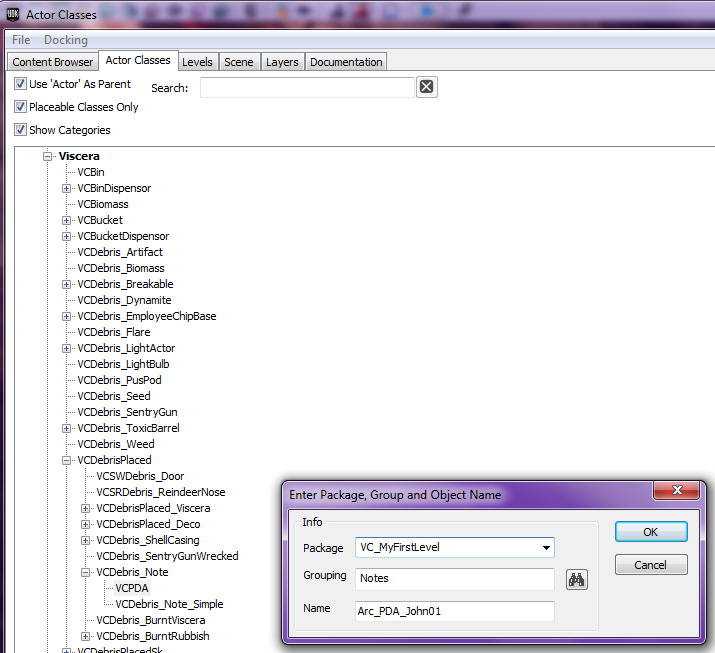Select VCDebris_Dynamite class
This screenshot has height=653, width=715.
click(124, 301)
